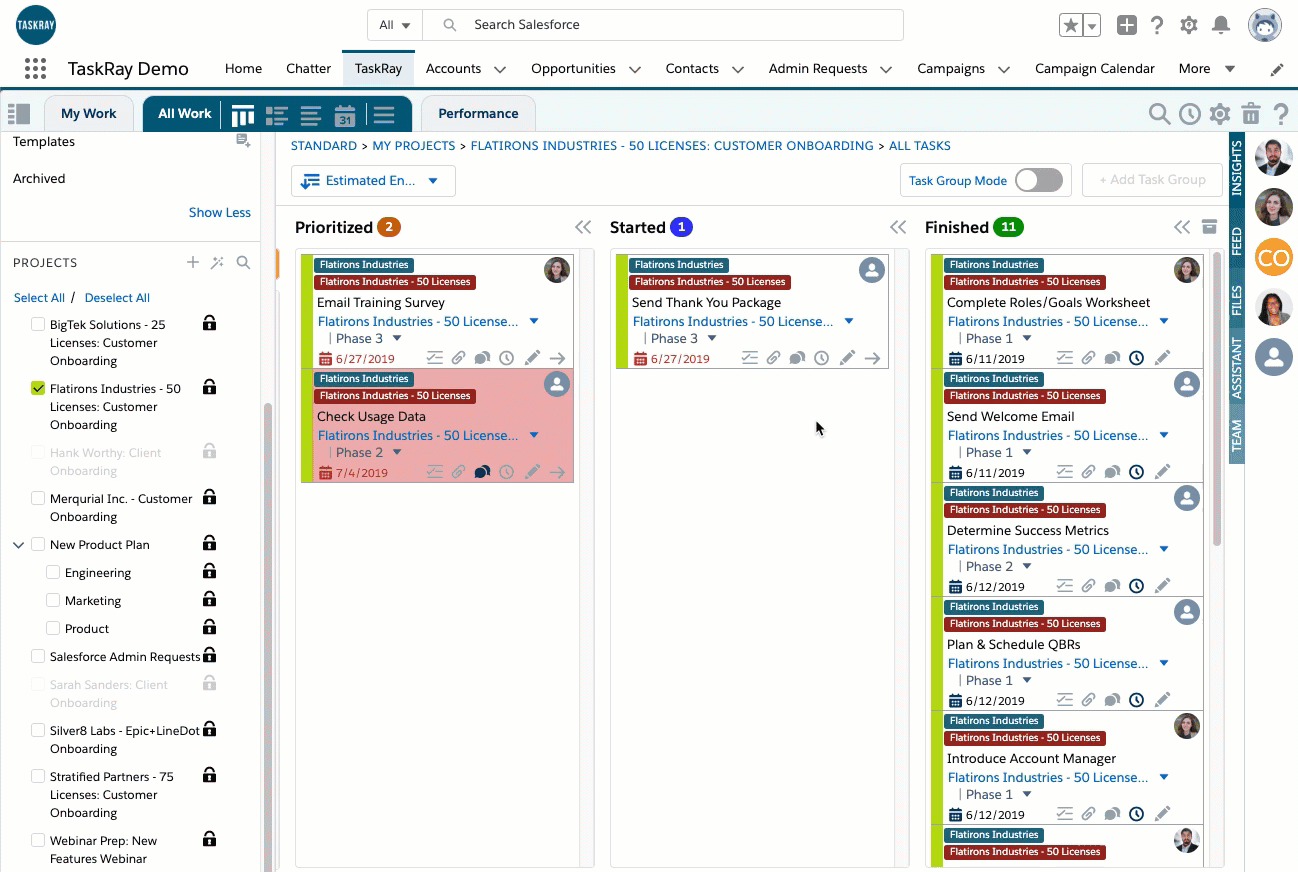Check Marketing project checkbox
Screen dimensions: 1298x872
point(53,600)
